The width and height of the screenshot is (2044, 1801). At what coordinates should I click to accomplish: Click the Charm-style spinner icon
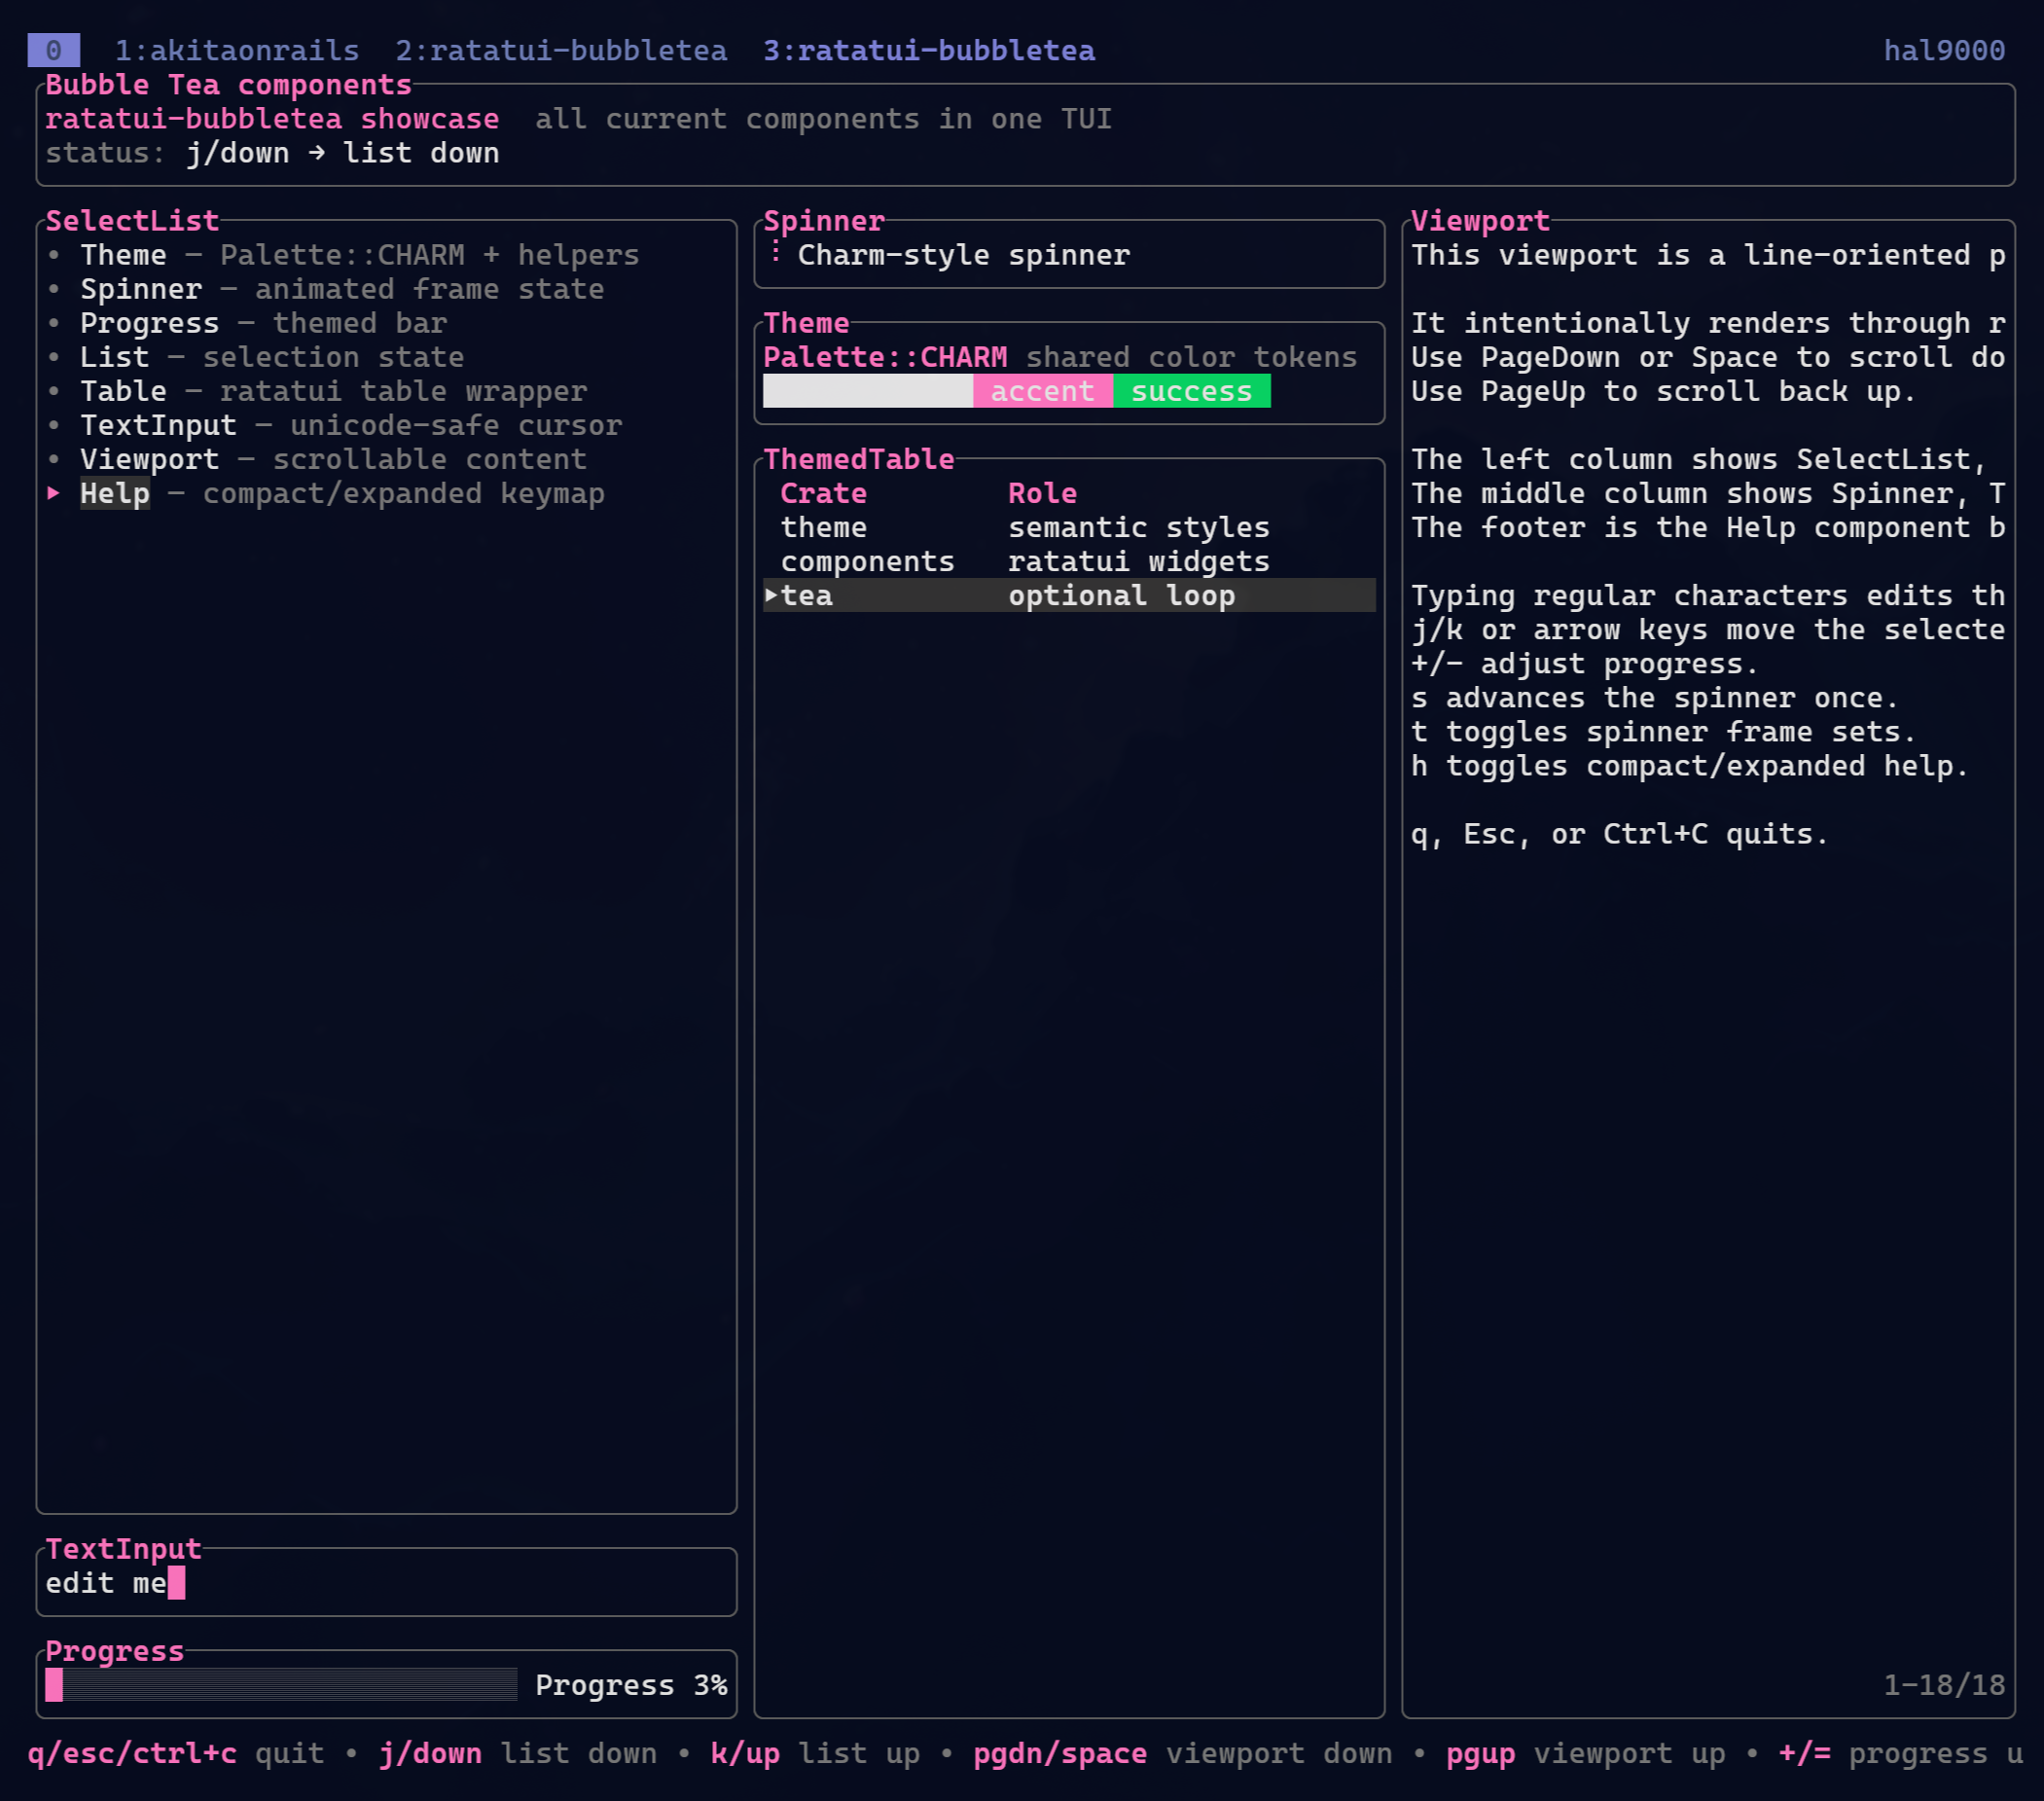pyautogui.click(x=775, y=252)
